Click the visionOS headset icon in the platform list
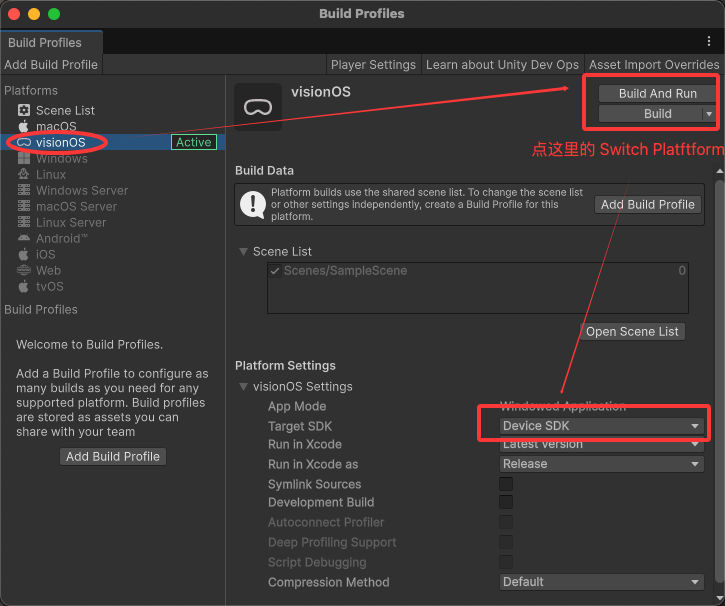The image size is (725, 606). tap(24, 142)
